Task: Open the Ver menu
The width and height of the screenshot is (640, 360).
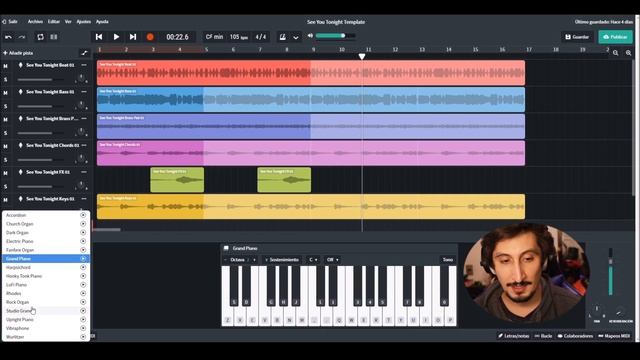Action: [x=68, y=22]
